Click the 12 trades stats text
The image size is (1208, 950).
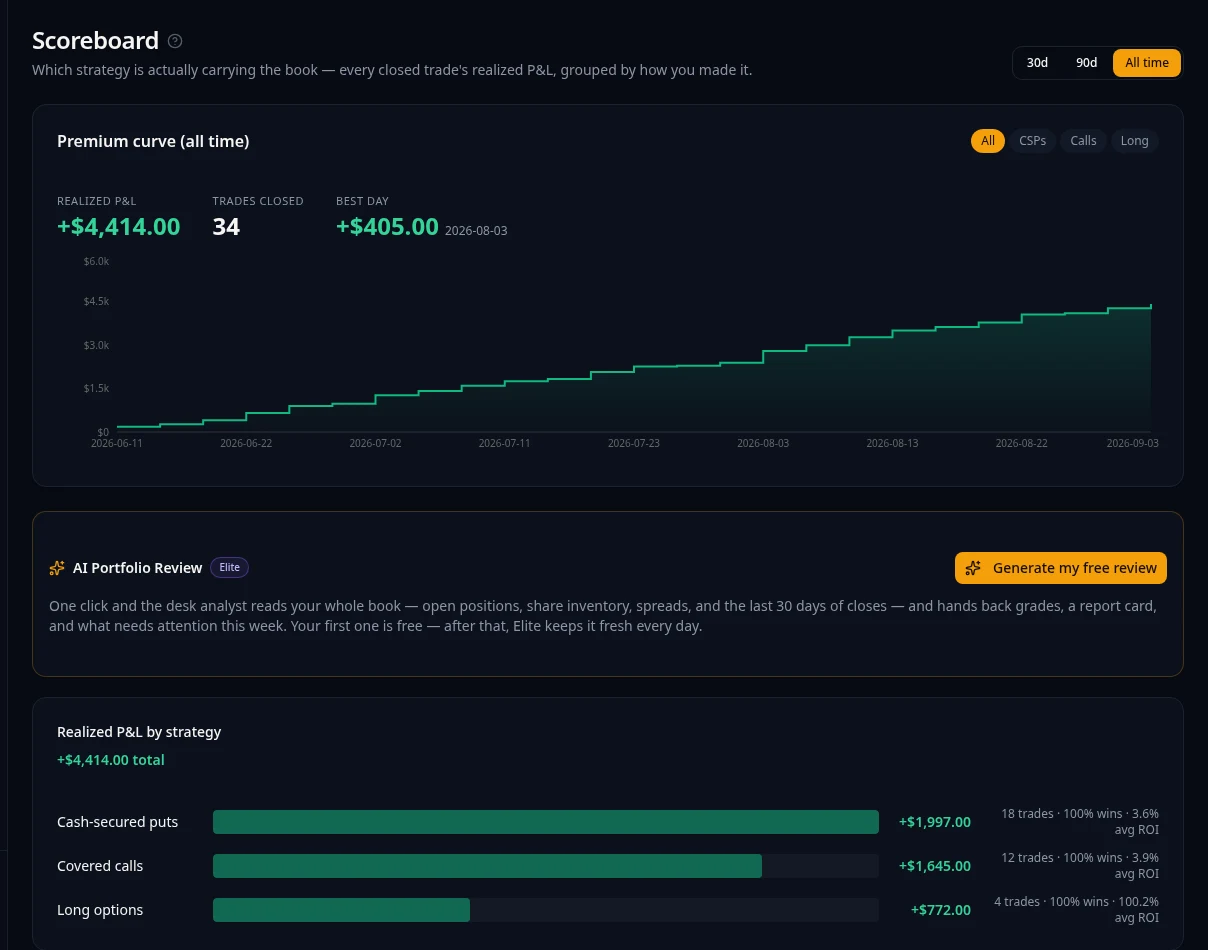pos(1080,866)
